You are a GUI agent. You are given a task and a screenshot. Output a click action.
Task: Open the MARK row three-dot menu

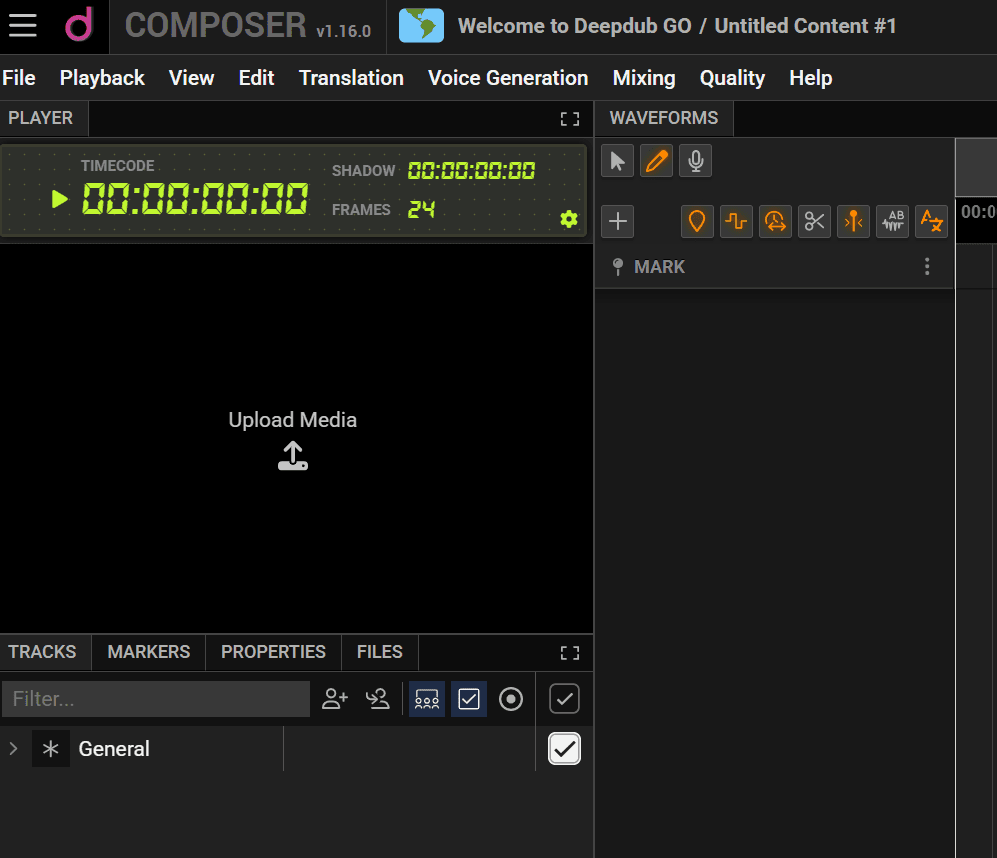pos(927,267)
